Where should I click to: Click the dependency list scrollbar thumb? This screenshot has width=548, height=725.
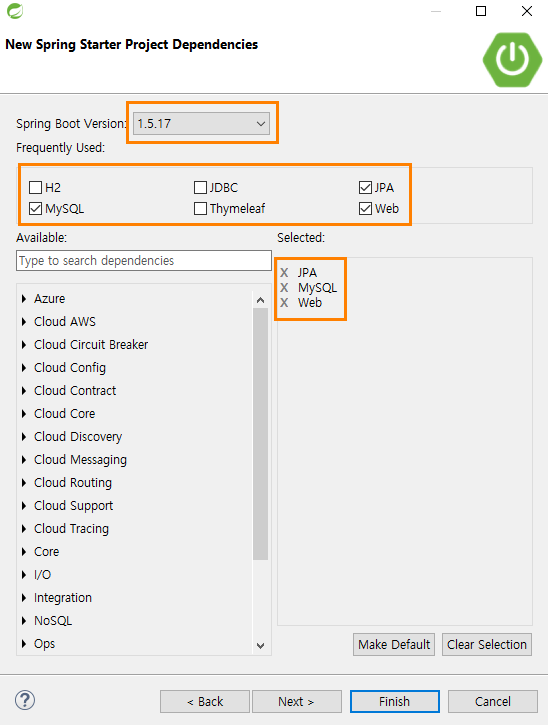(260, 434)
